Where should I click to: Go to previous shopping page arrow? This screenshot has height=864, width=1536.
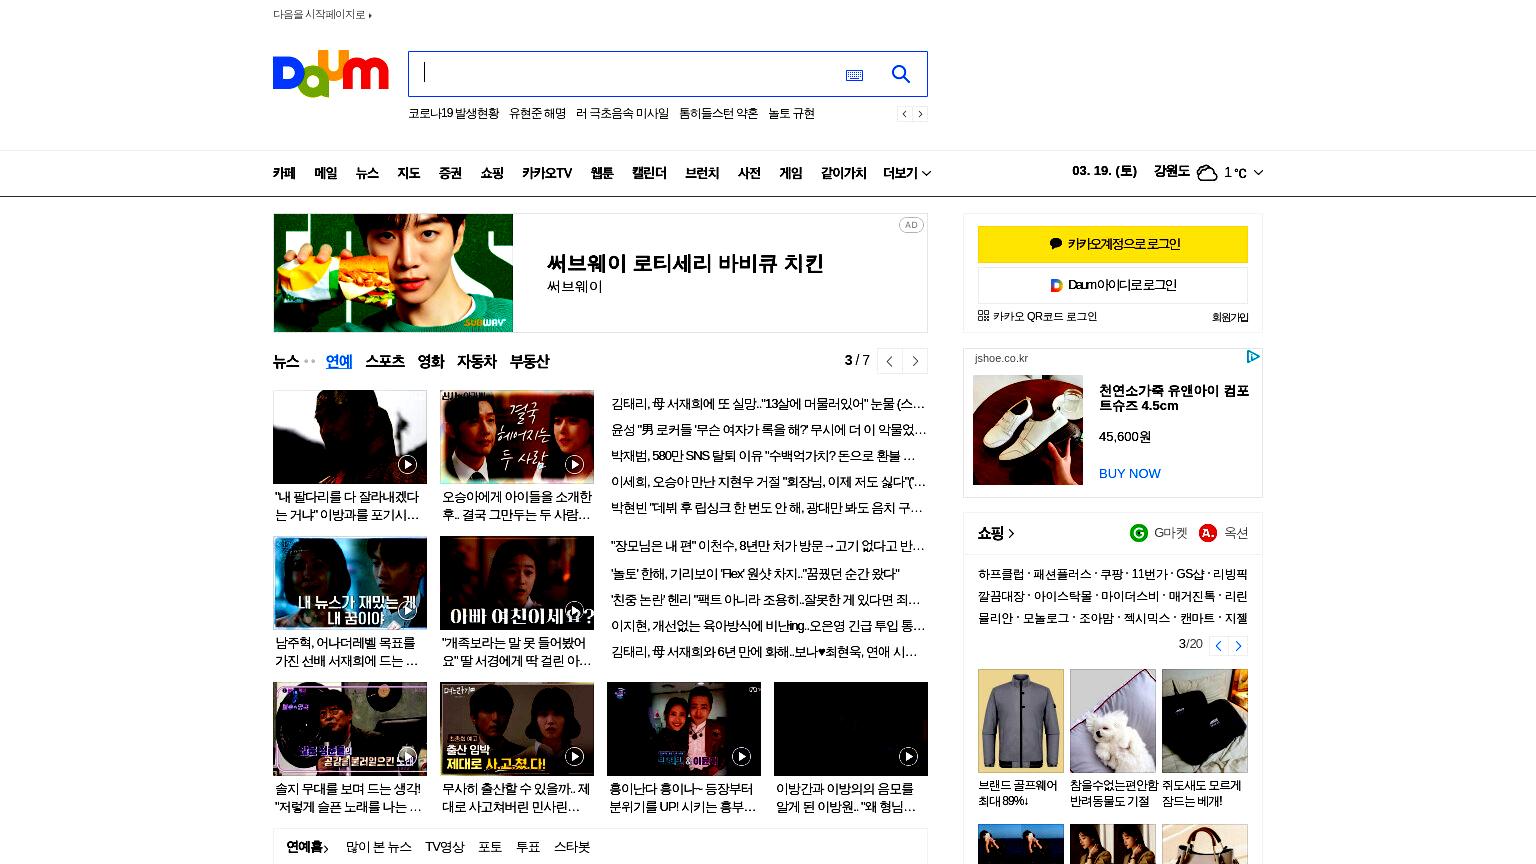pos(1218,646)
